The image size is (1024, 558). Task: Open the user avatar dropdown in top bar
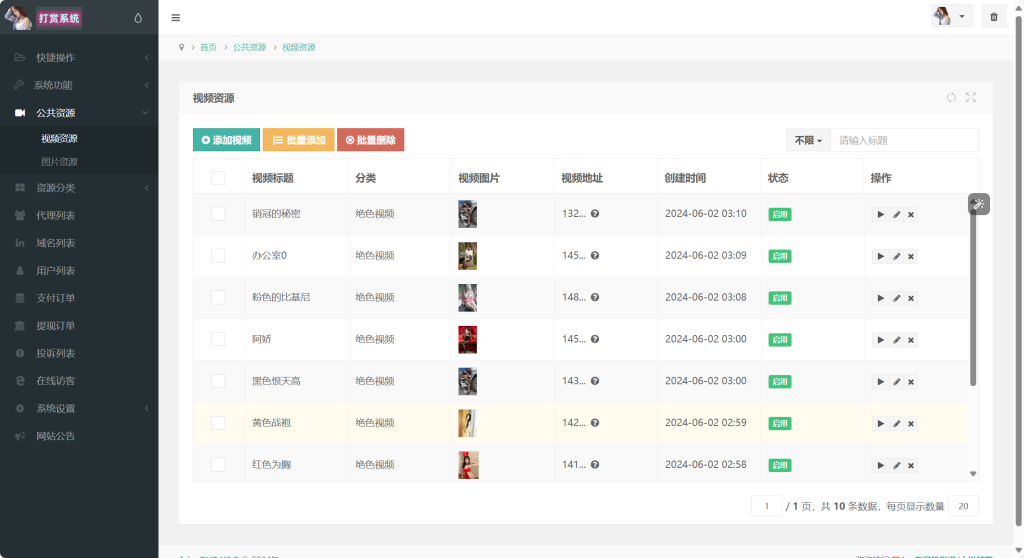coord(951,16)
